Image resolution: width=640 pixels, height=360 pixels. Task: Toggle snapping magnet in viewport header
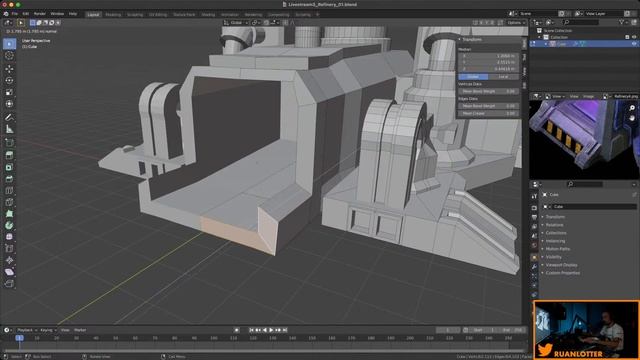[x=266, y=22]
